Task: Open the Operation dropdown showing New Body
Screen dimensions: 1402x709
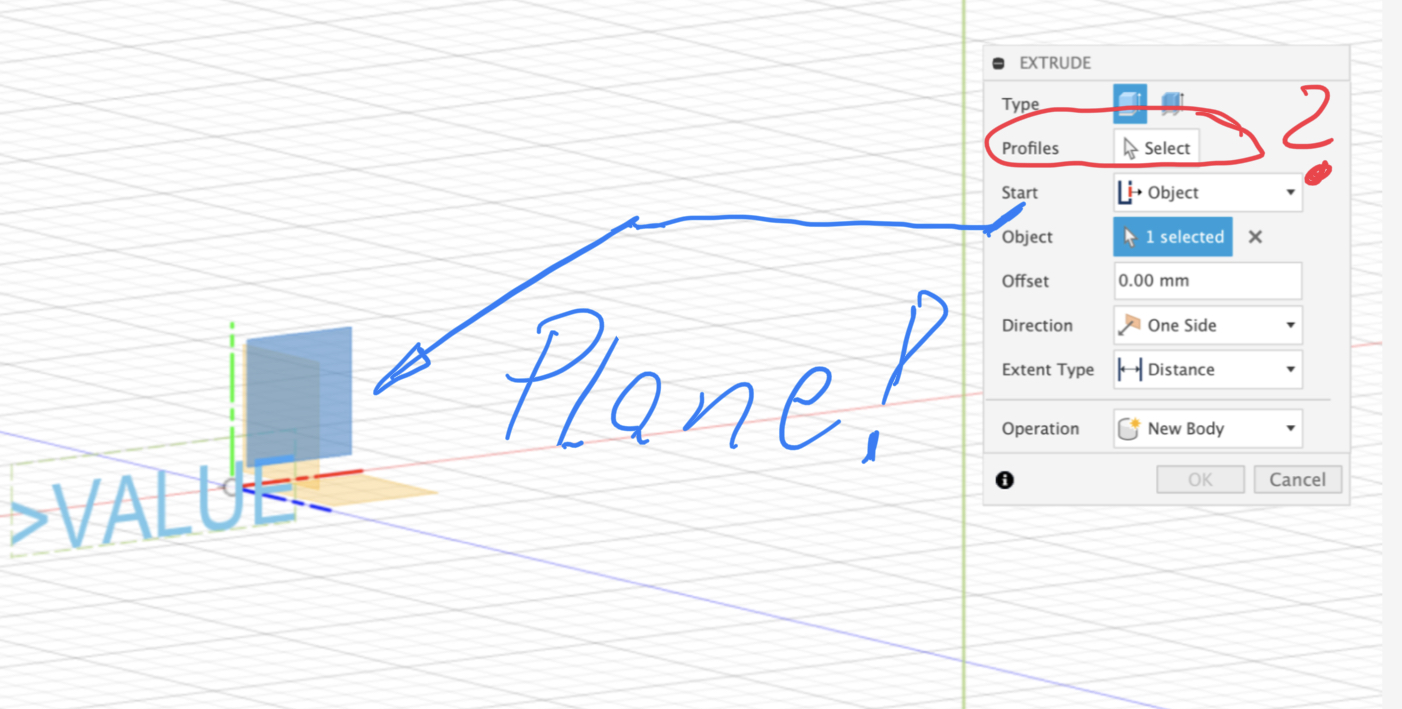Action: coord(1289,428)
